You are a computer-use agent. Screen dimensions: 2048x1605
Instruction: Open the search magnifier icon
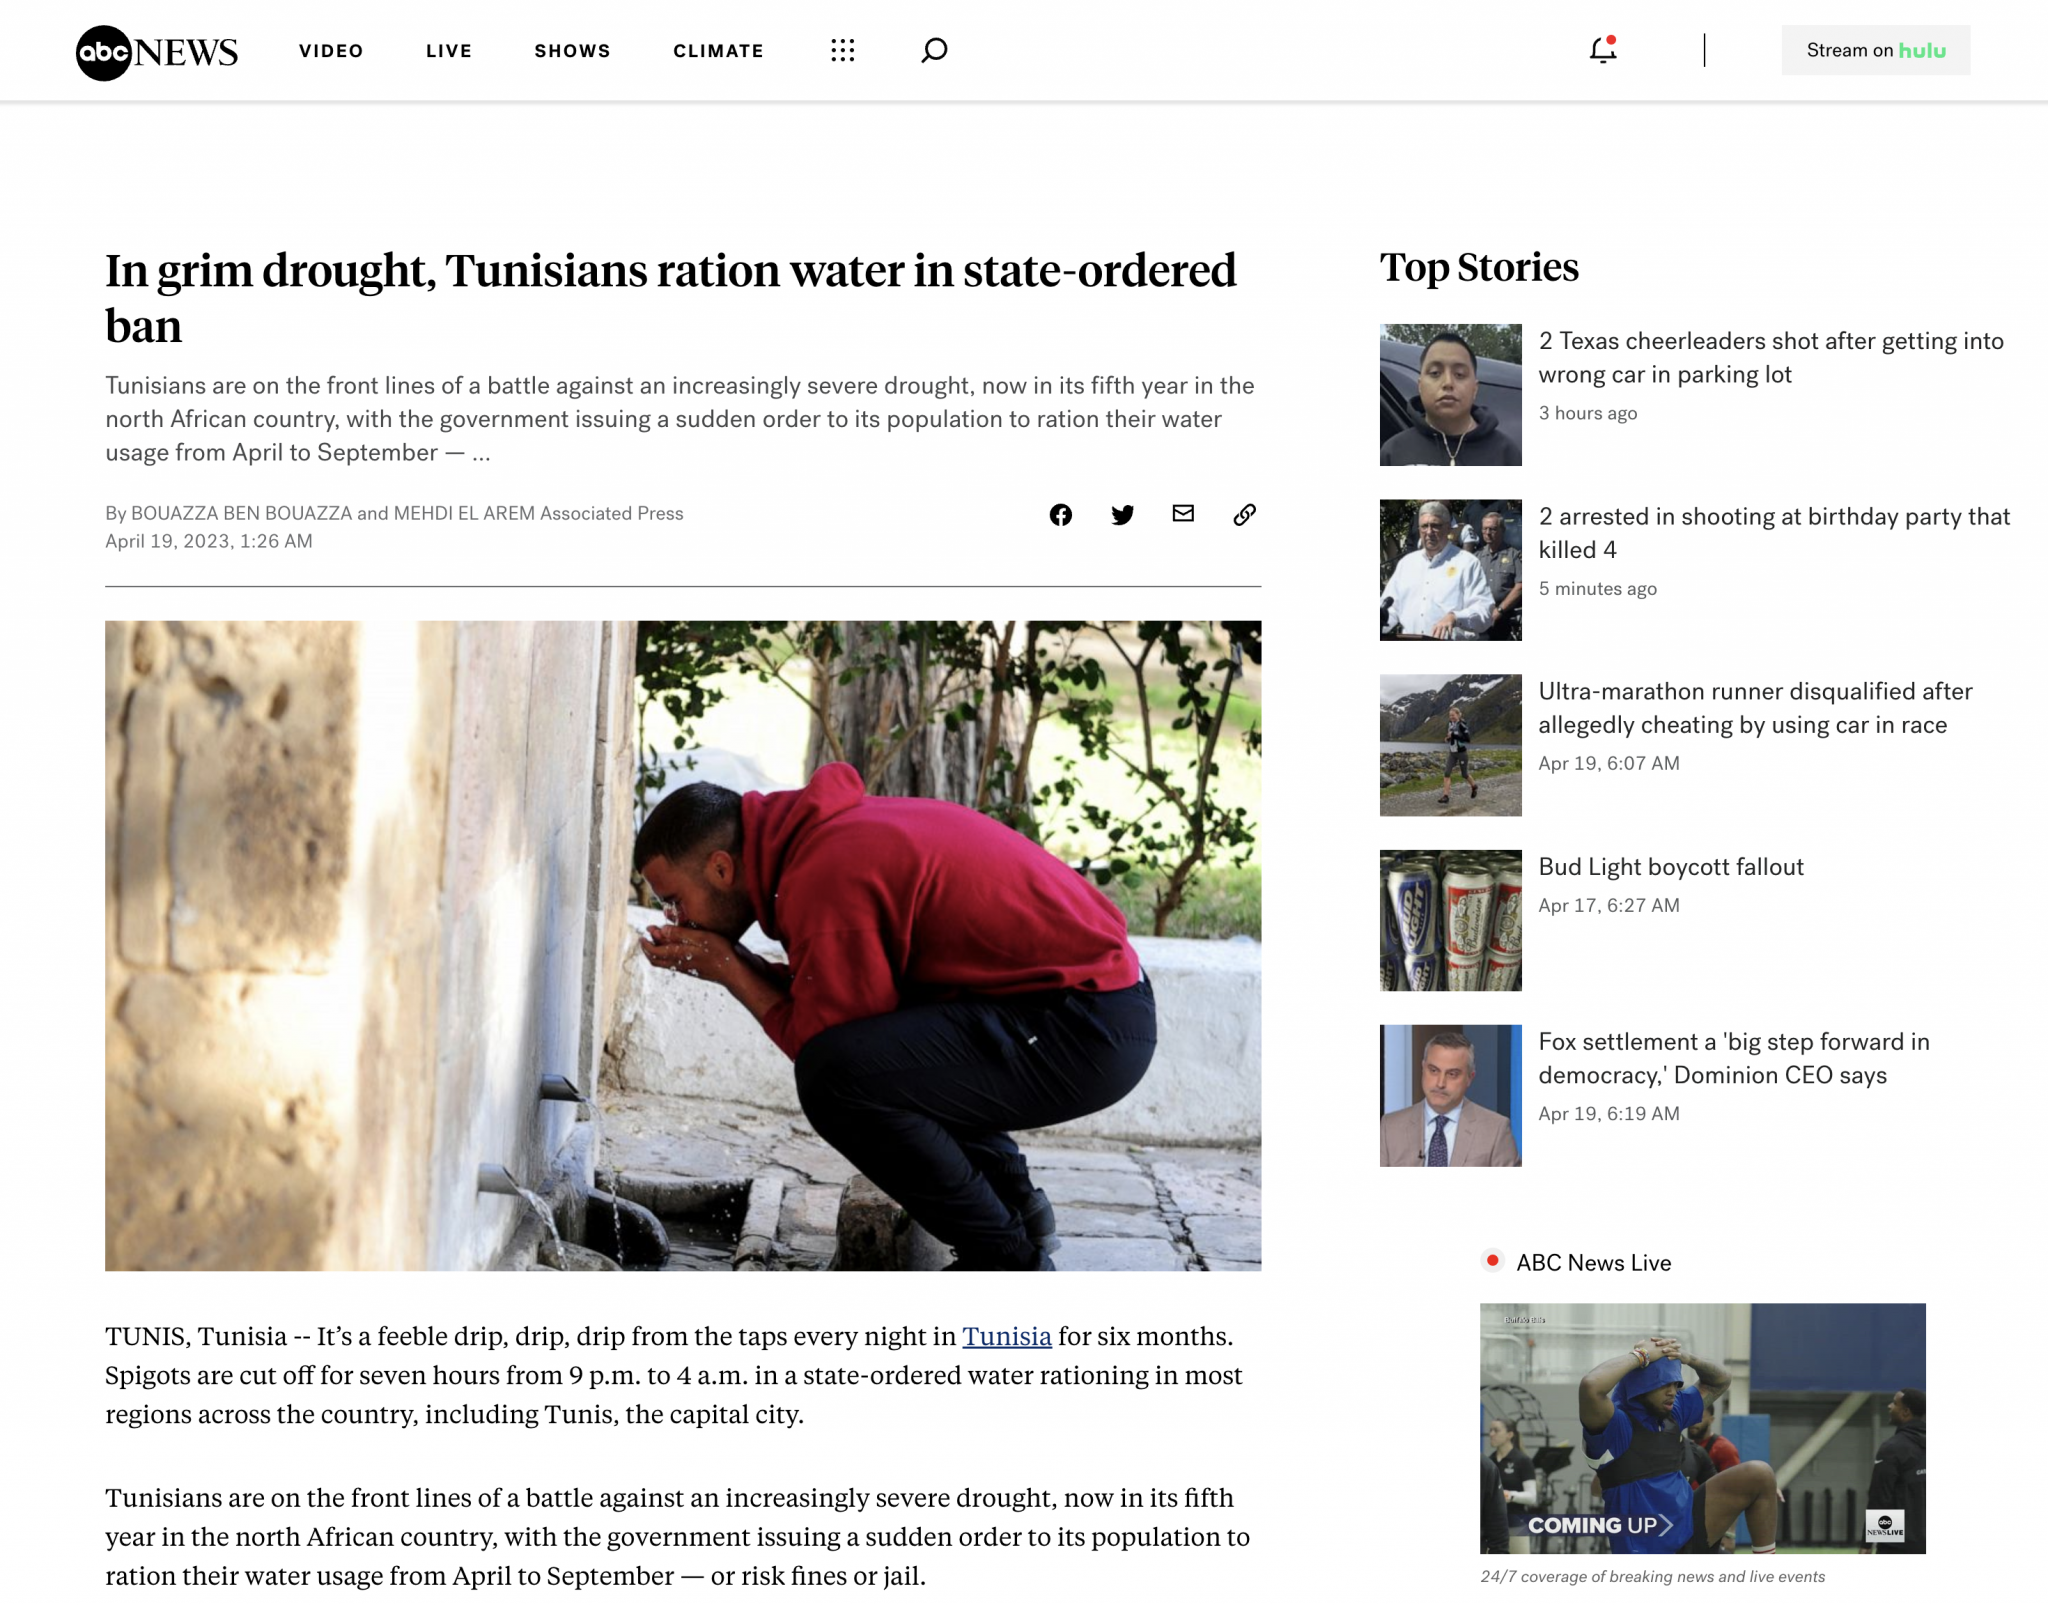pos(934,50)
